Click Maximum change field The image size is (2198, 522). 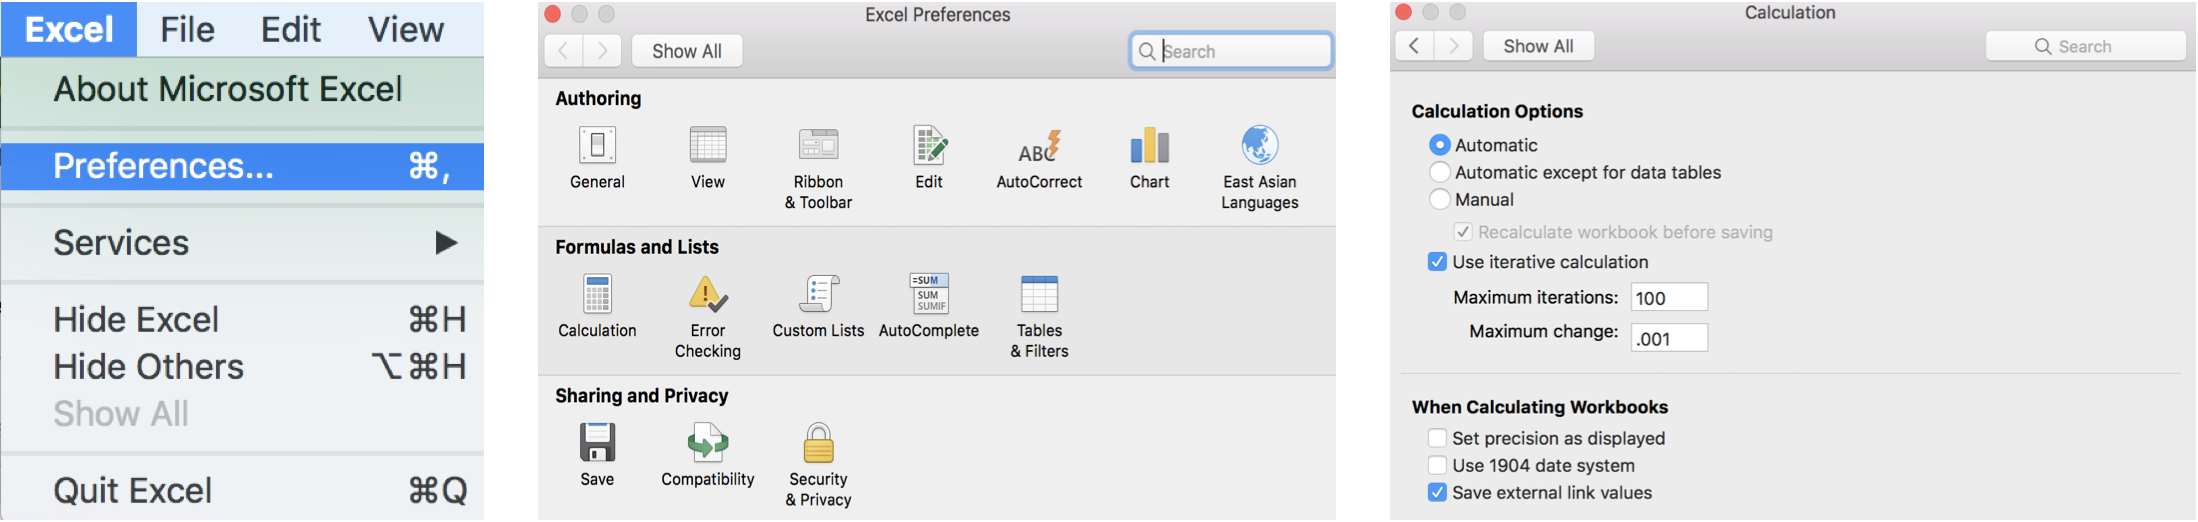1669,338
